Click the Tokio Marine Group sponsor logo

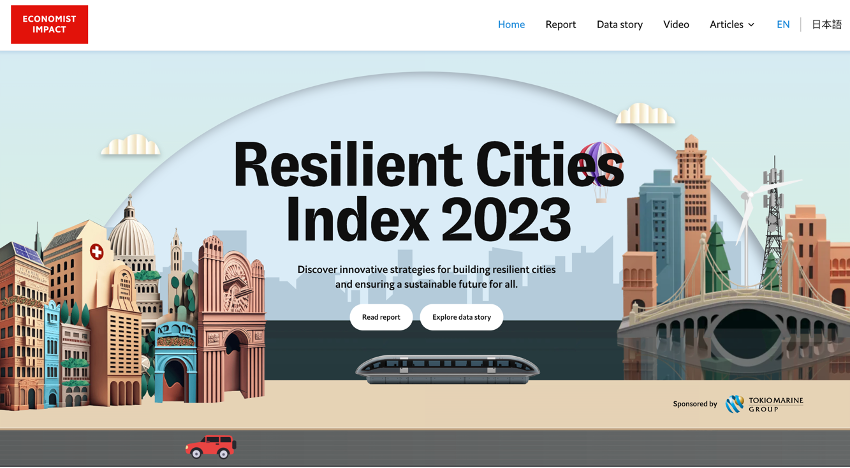click(764, 404)
